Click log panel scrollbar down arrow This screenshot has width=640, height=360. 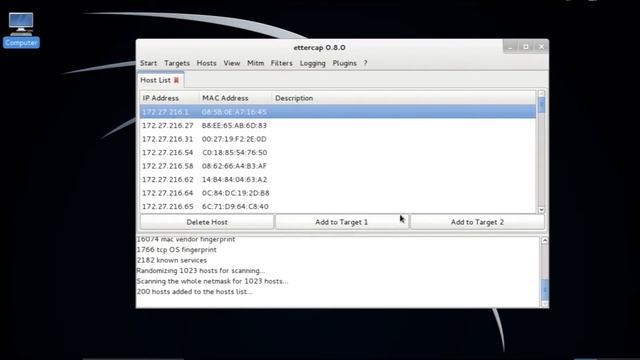tap(544, 304)
